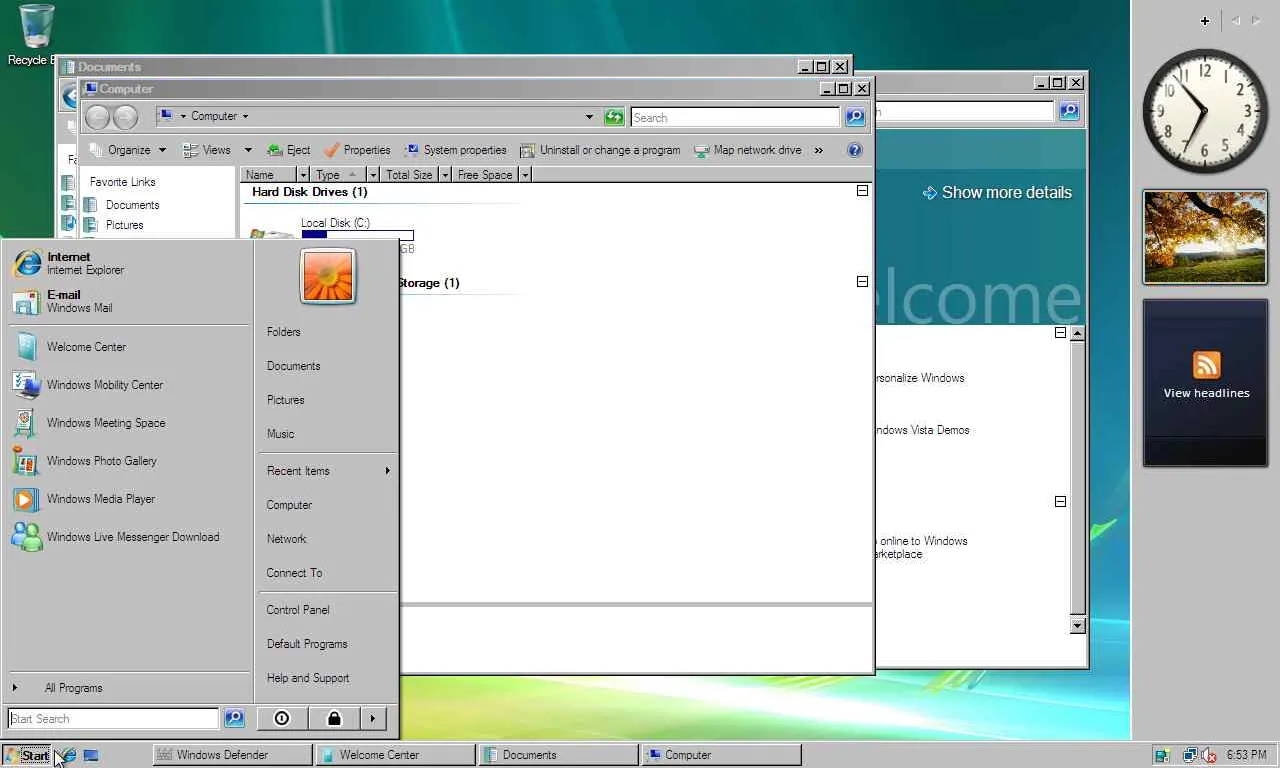The image size is (1280, 768).
Task: Refresh the Computer window address bar
Action: coord(614,117)
